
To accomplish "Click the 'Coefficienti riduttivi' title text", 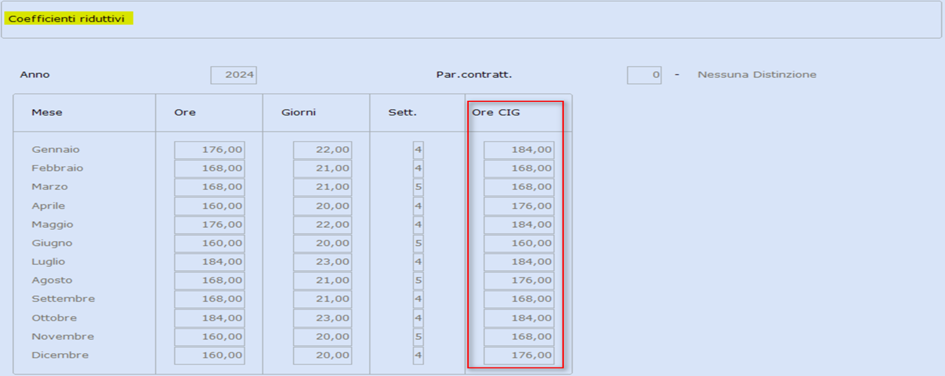I will pos(66,19).
